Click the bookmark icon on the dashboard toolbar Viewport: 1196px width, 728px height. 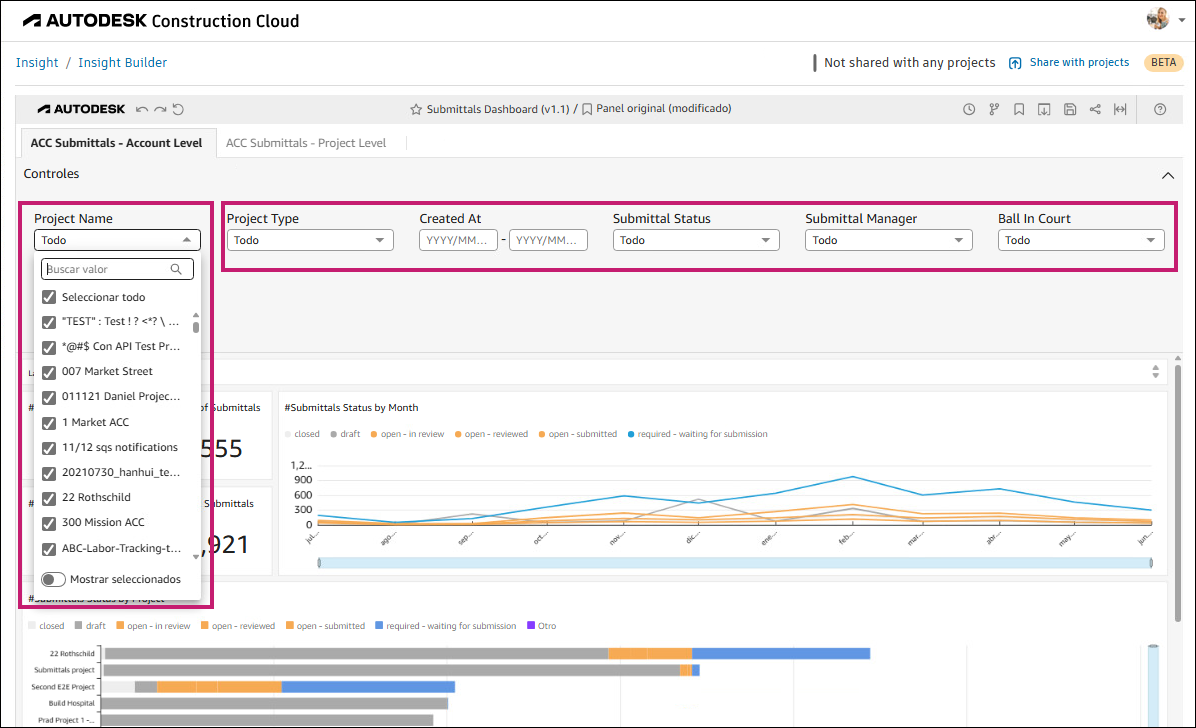tap(1019, 108)
